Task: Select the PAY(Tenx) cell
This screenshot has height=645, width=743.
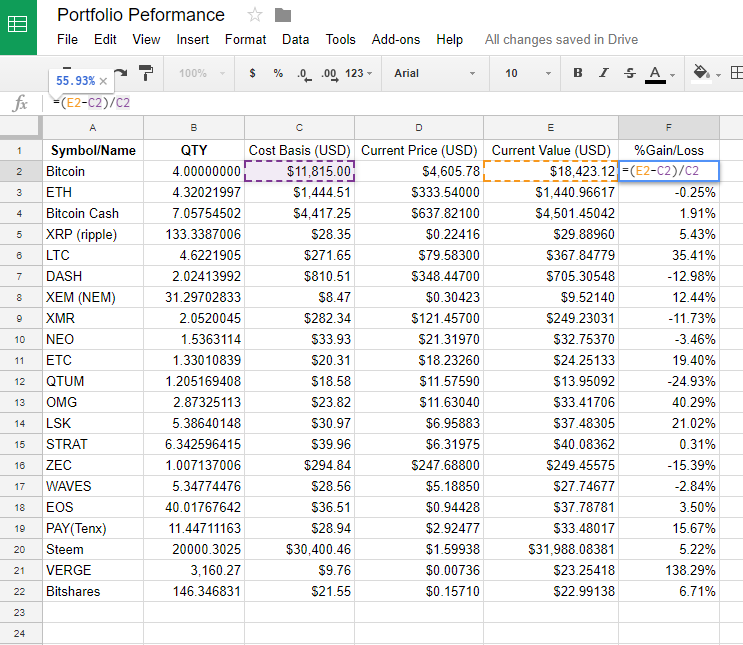Action: tap(93, 528)
